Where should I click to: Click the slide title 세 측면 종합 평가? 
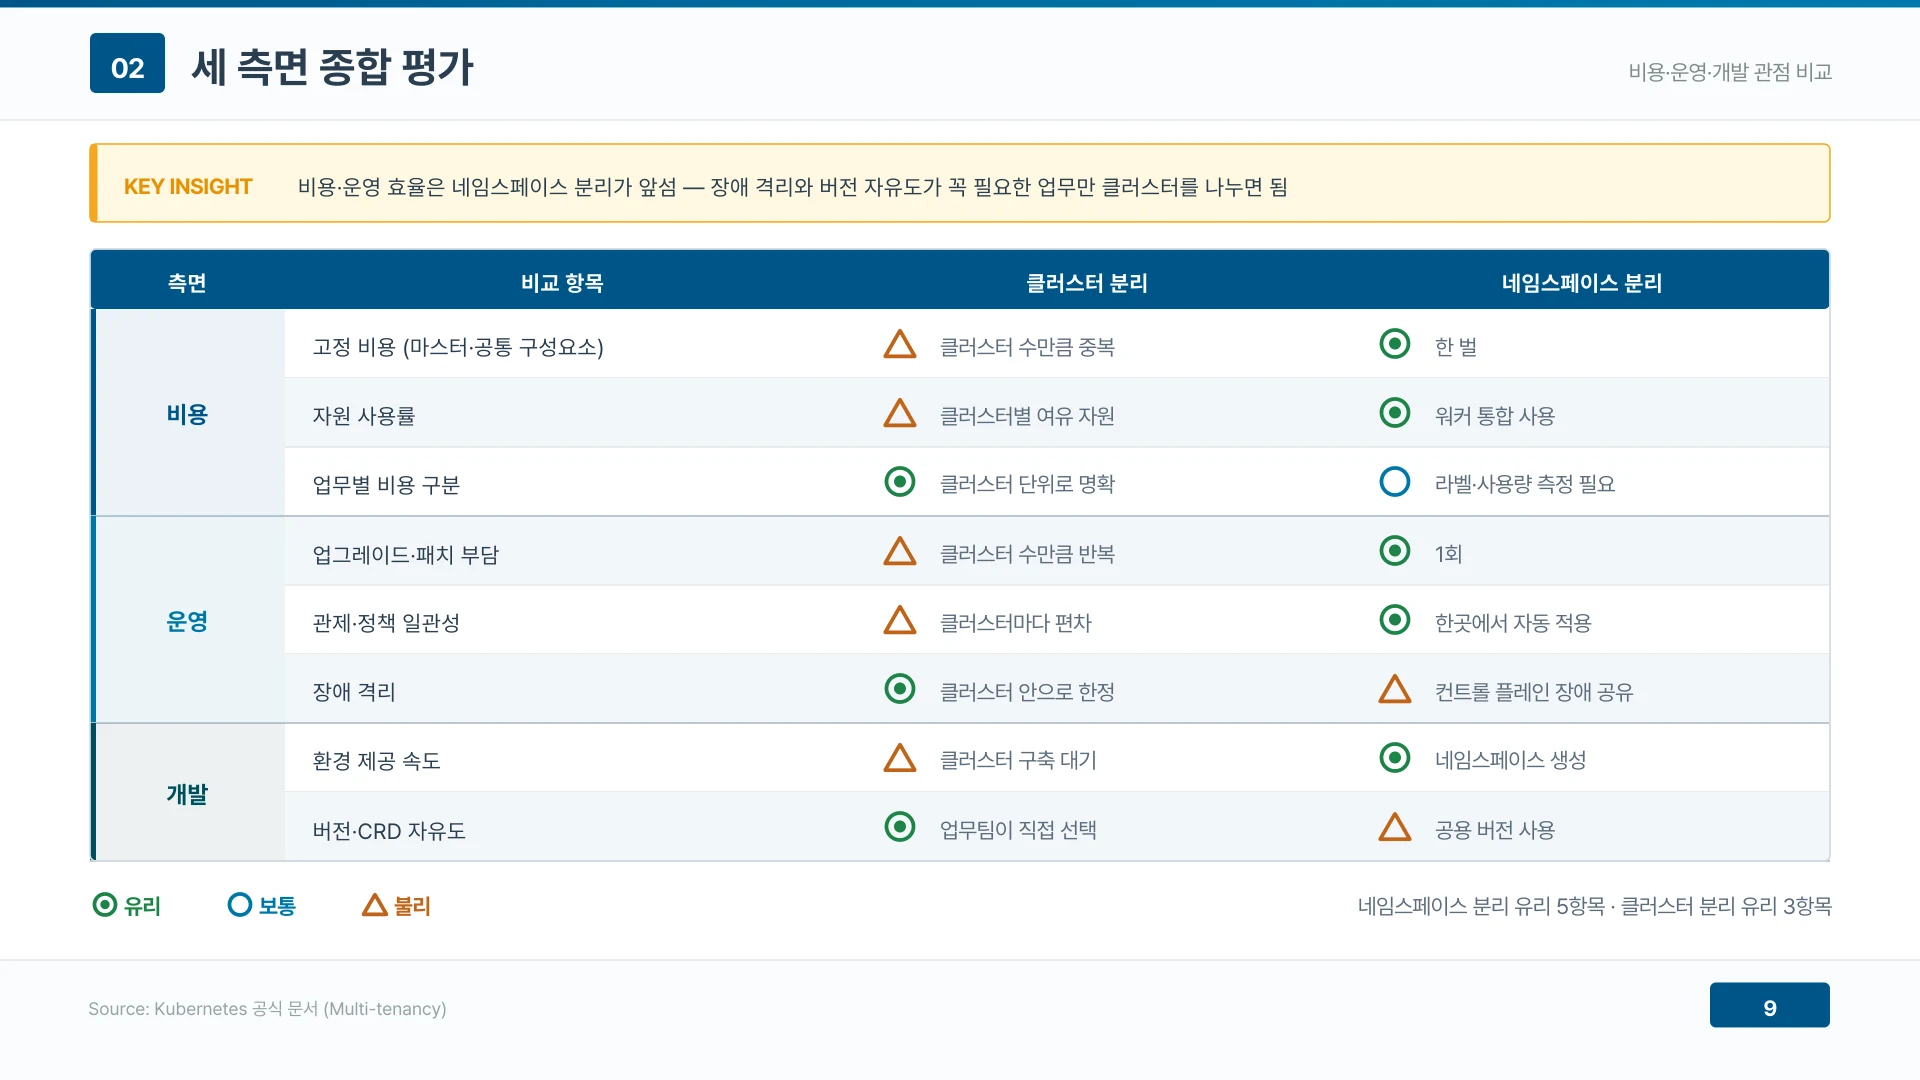coord(332,67)
